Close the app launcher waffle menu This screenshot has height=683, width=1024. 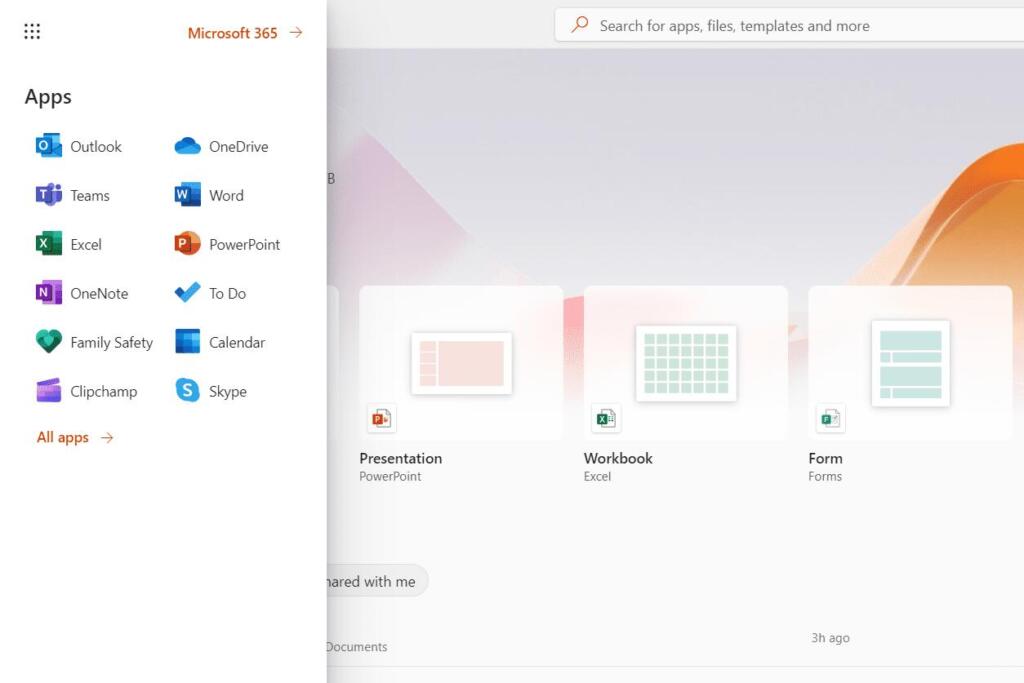[x=32, y=32]
